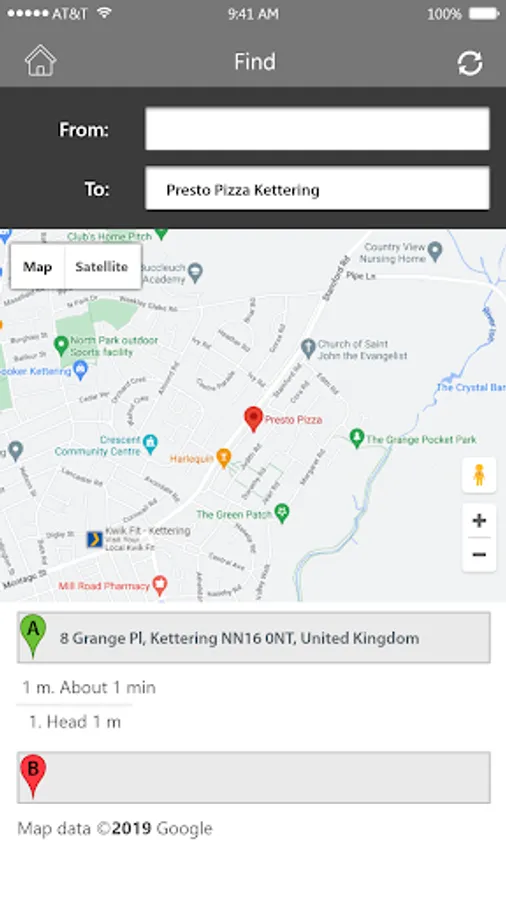Tap Crescent Community Centre marker
Image resolution: width=506 pixels, height=900 pixels.
150,445
